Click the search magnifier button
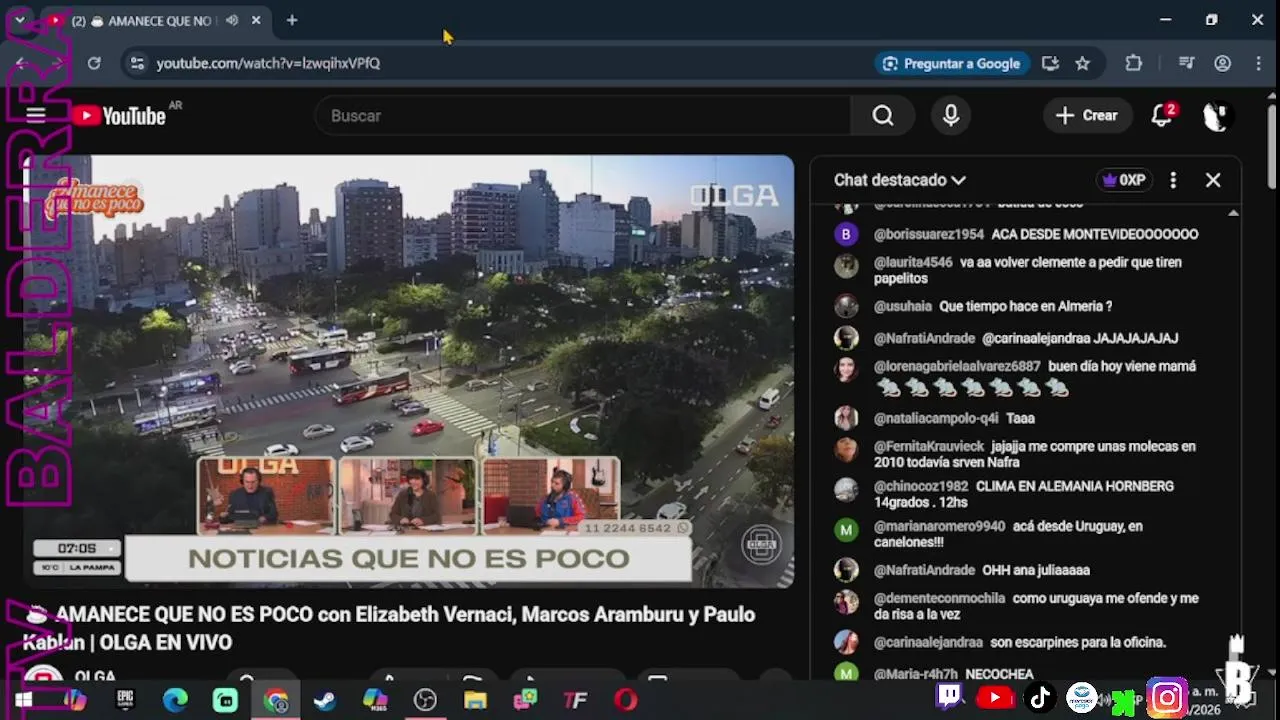Viewport: 1280px width, 720px height. pyautogui.click(x=882, y=116)
